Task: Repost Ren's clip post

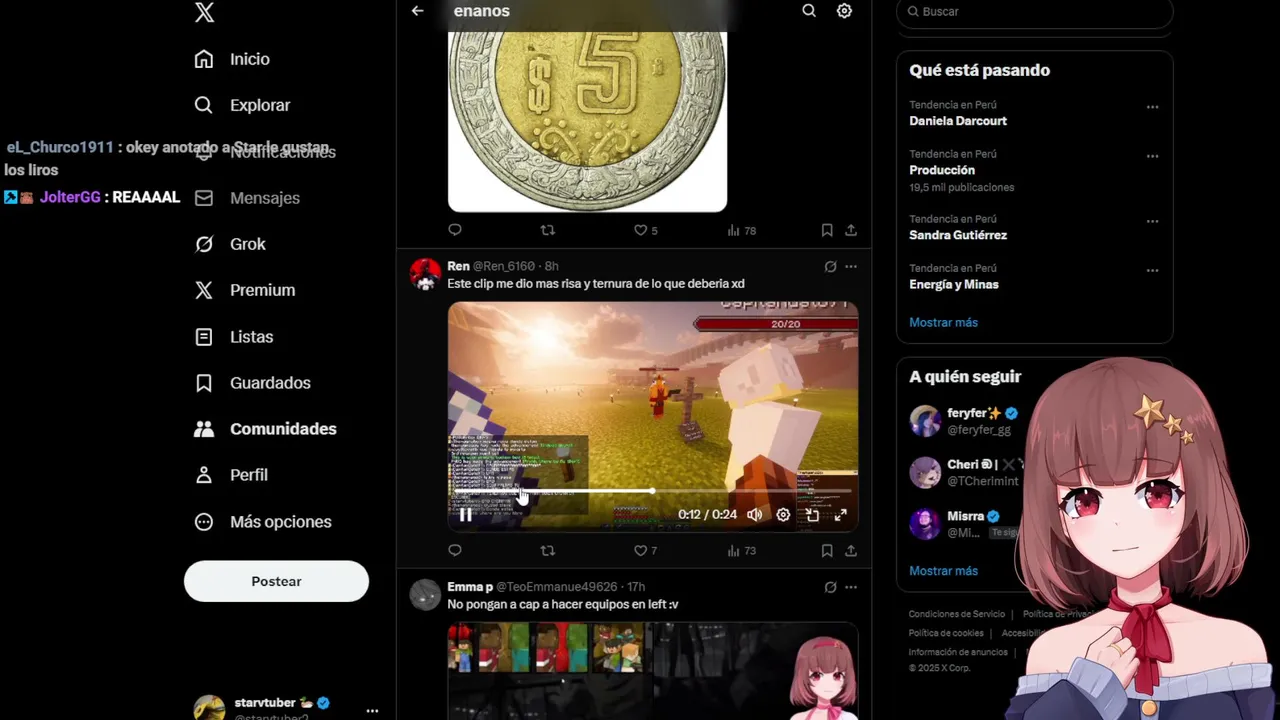Action: pyautogui.click(x=547, y=551)
